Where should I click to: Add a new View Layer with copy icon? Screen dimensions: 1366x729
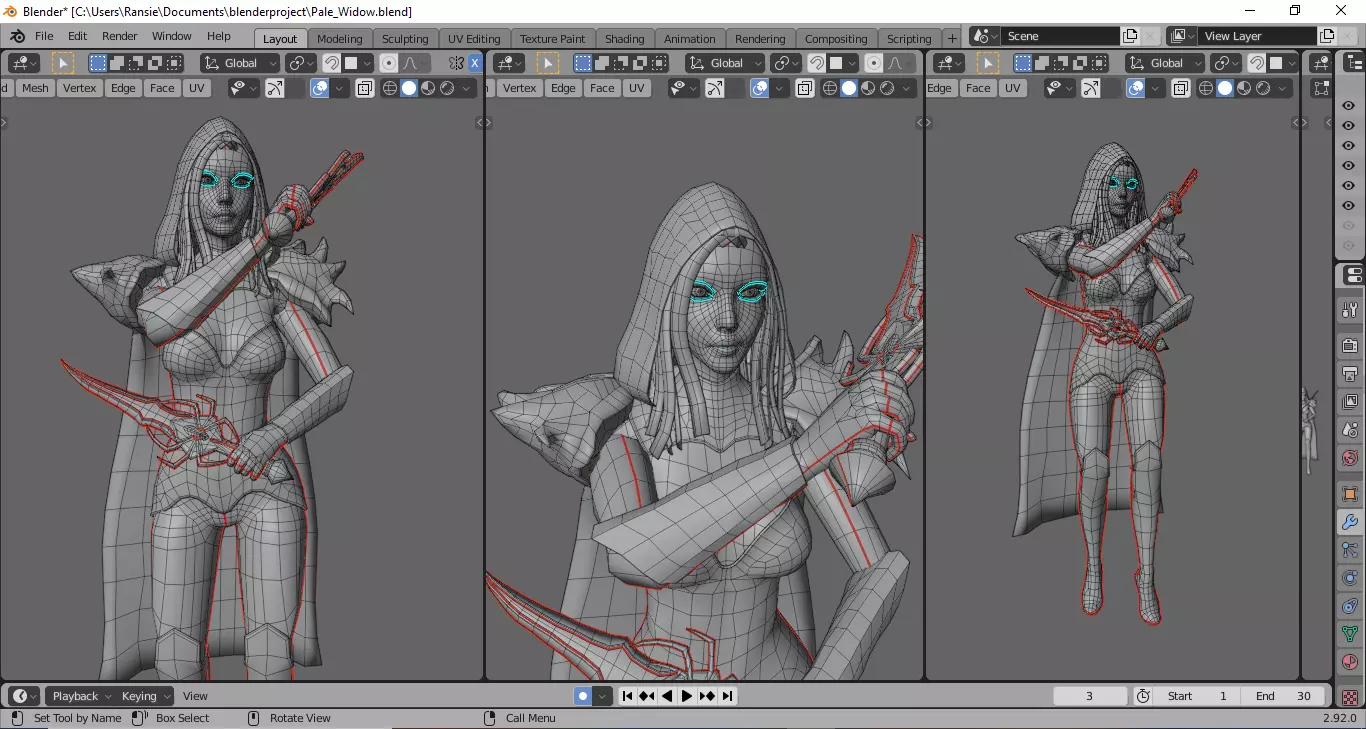[1327, 36]
